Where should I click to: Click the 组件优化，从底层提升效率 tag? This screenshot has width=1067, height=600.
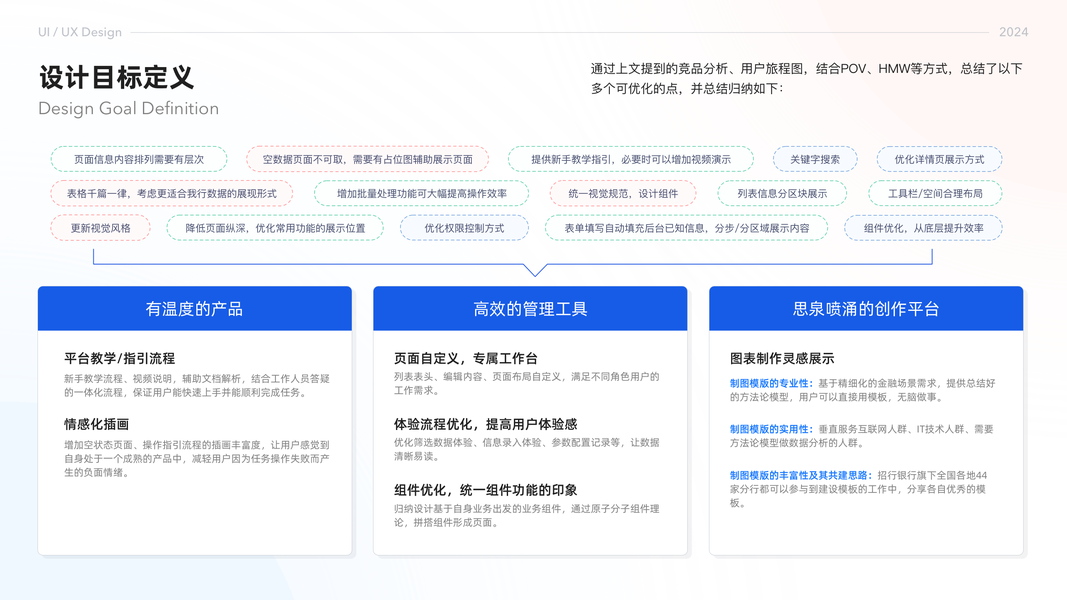923,228
